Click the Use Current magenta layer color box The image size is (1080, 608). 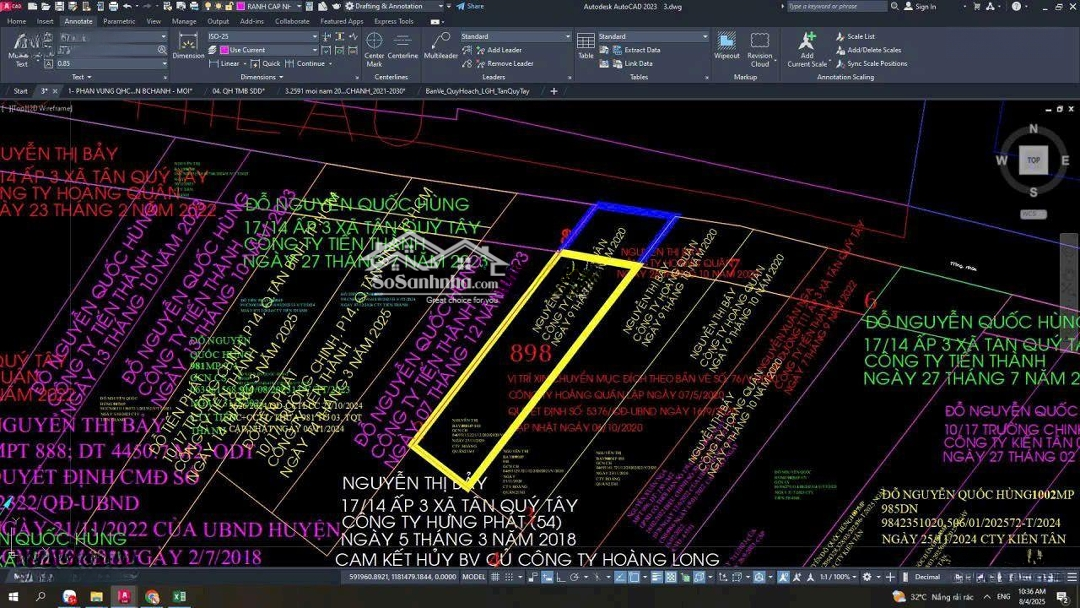(224, 50)
